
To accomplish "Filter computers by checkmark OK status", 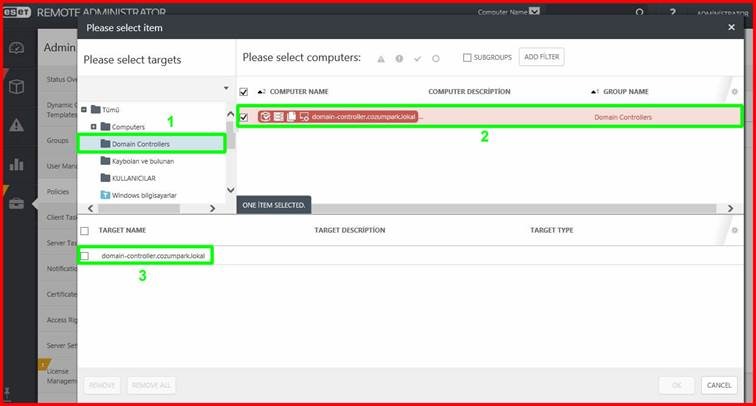I will [x=418, y=59].
